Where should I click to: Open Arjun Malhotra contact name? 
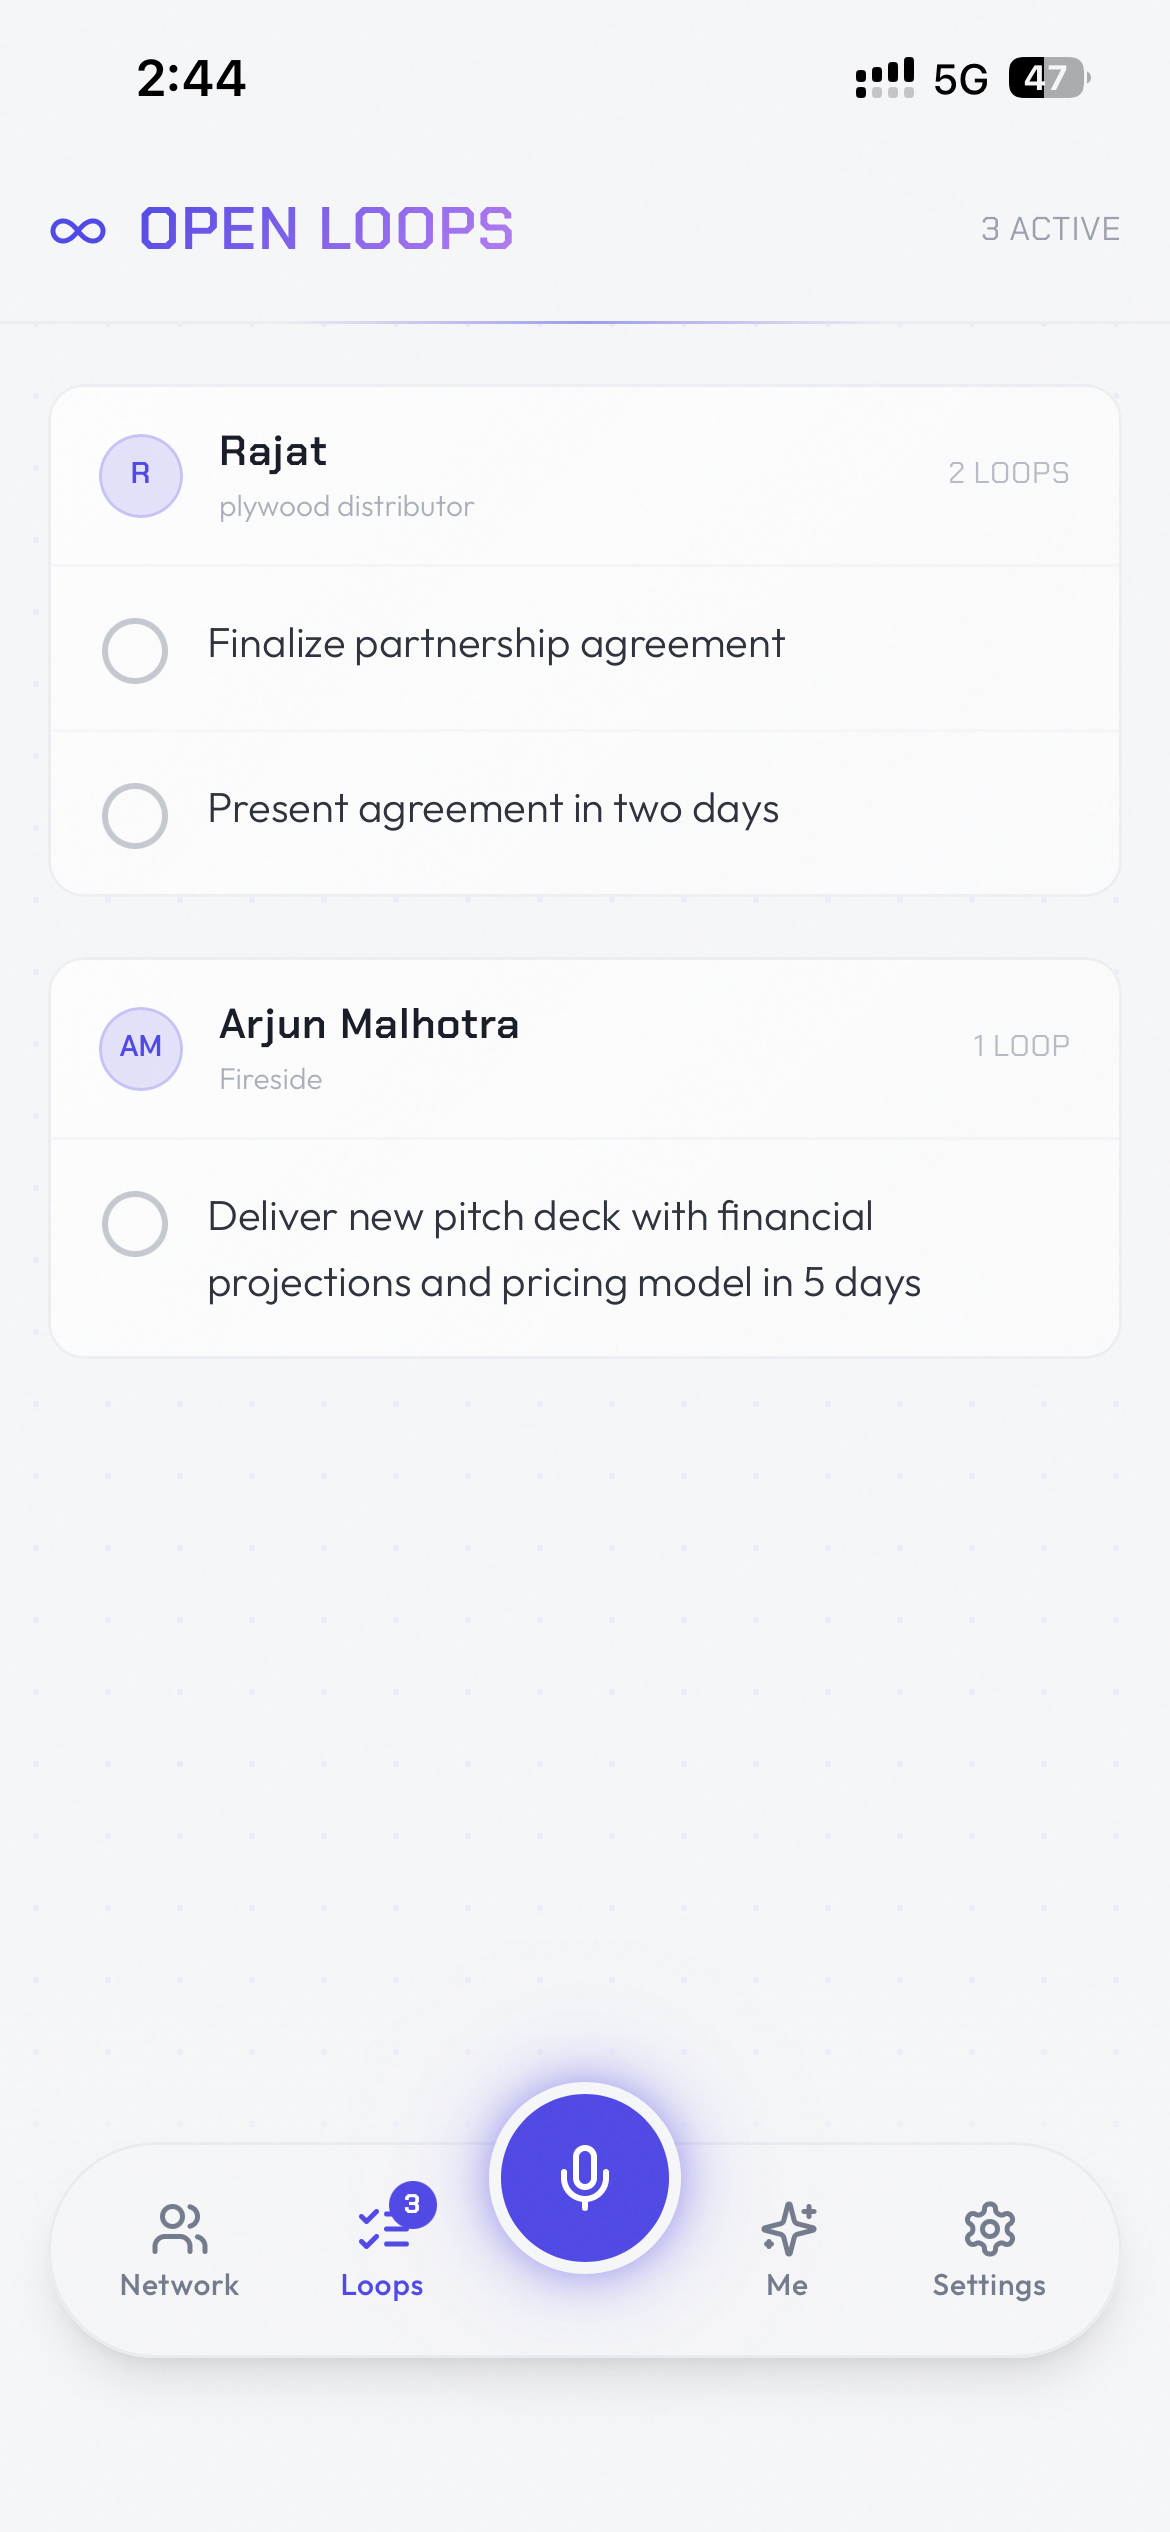pos(369,1025)
